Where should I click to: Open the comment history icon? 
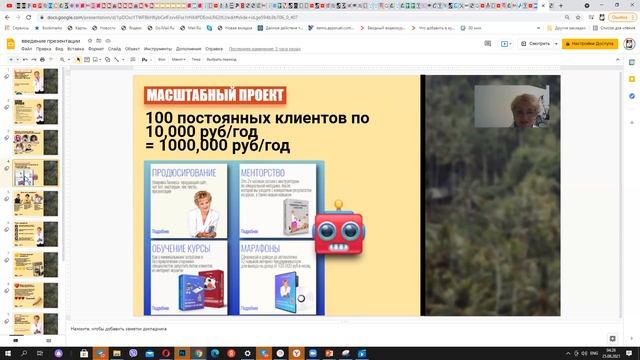tap(488, 44)
